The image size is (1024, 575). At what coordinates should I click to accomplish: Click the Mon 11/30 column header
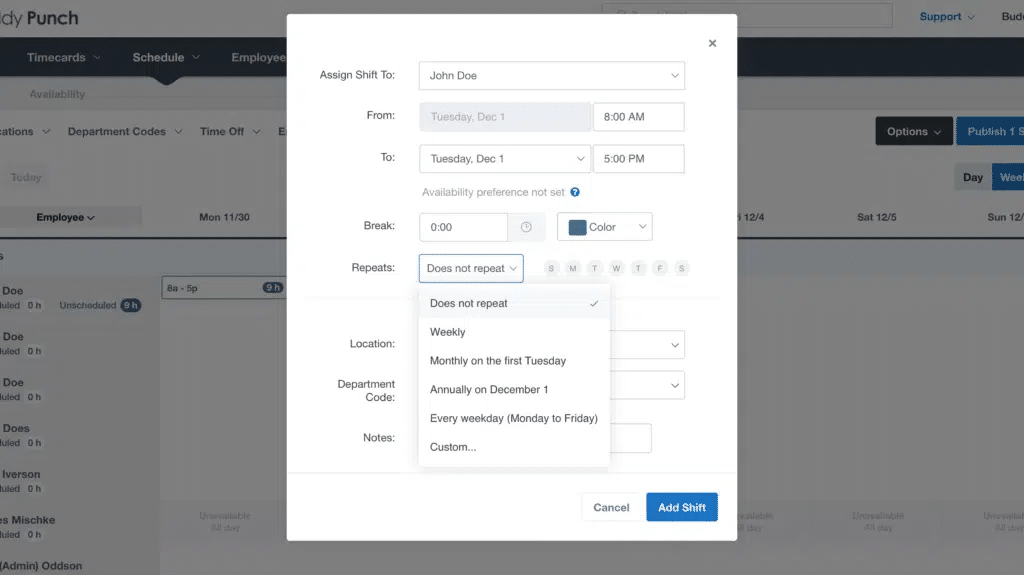(224, 218)
